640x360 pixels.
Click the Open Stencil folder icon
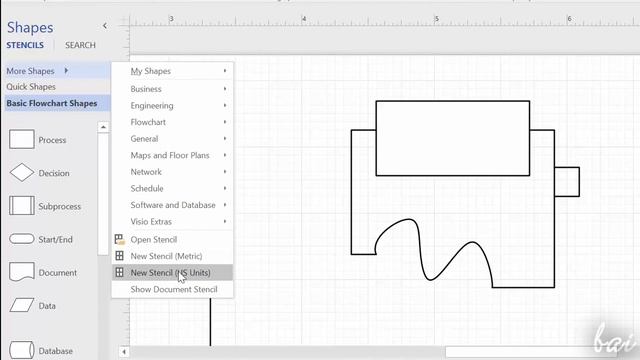coord(119,240)
